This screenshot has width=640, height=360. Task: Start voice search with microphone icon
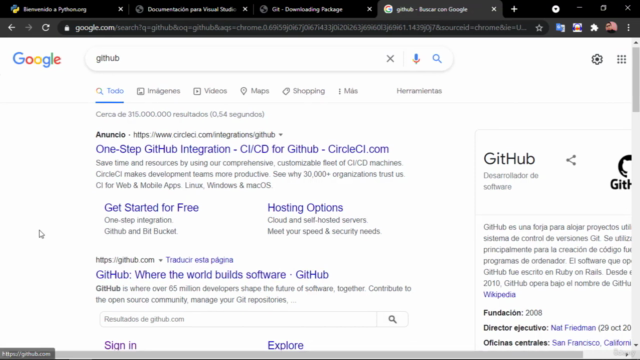[416, 59]
